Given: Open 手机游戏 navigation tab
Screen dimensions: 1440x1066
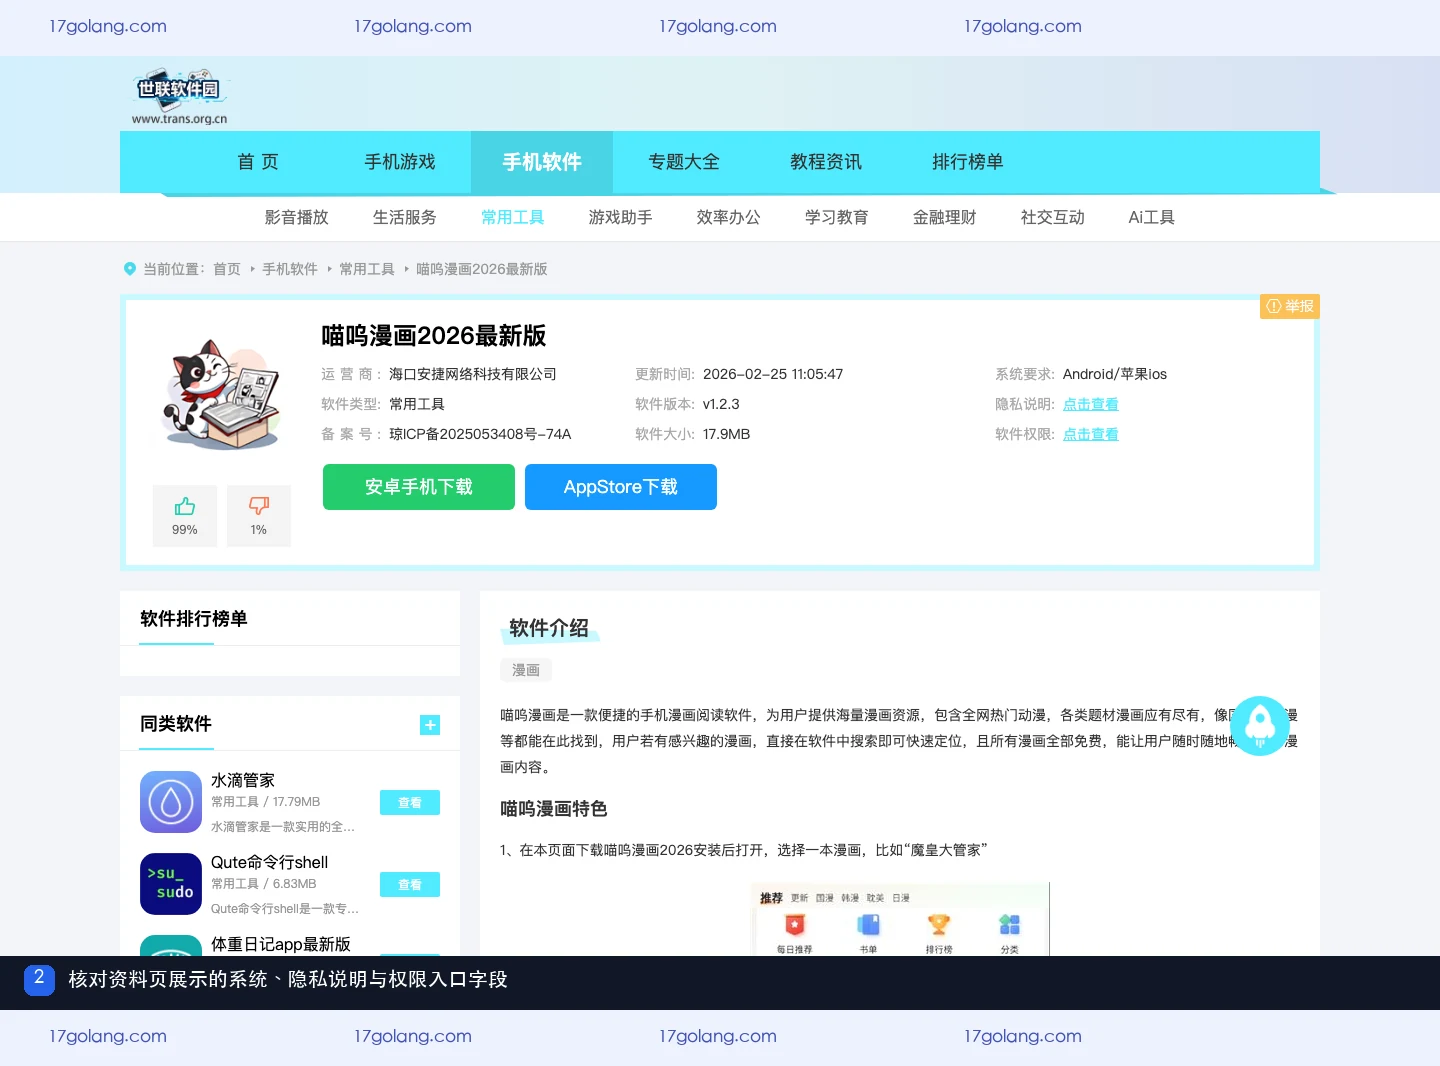Looking at the screenshot, I should [x=400, y=162].
